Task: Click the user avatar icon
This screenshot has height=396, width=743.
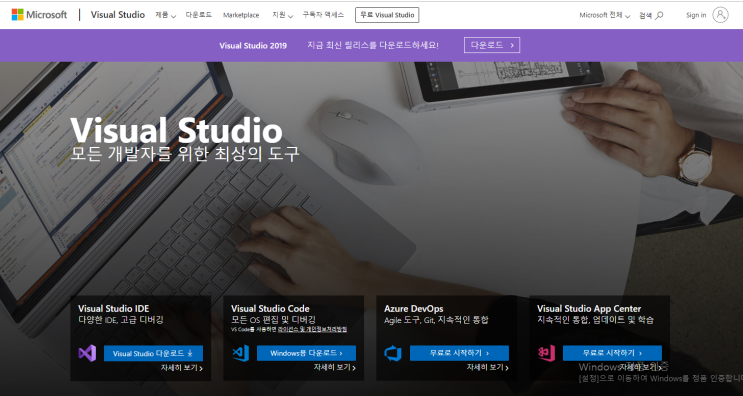Action: tap(720, 15)
